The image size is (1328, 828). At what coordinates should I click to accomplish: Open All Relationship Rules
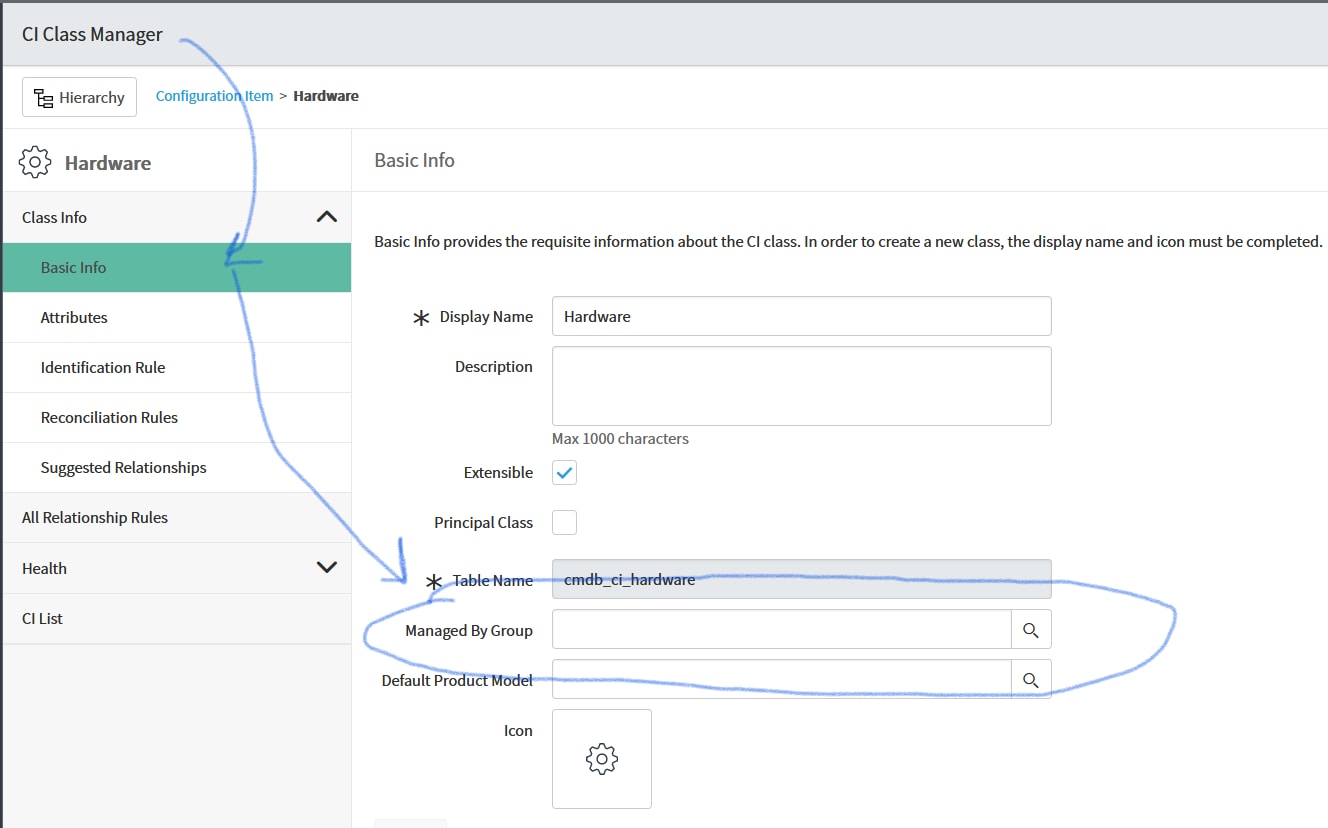pyautogui.click(x=95, y=517)
